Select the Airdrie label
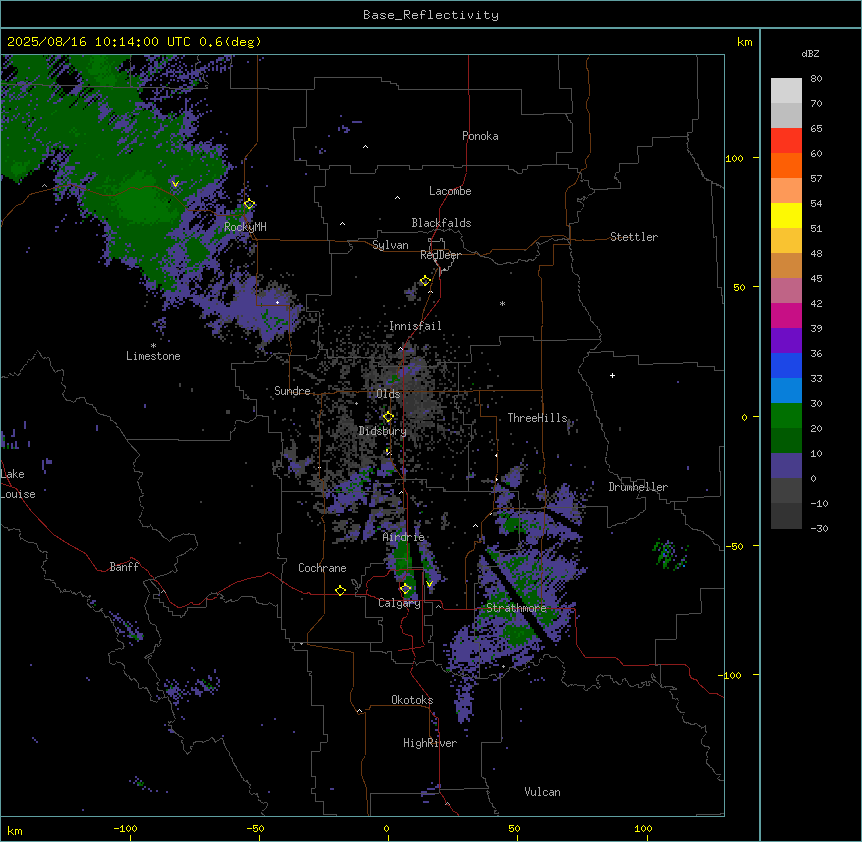 tap(403, 537)
